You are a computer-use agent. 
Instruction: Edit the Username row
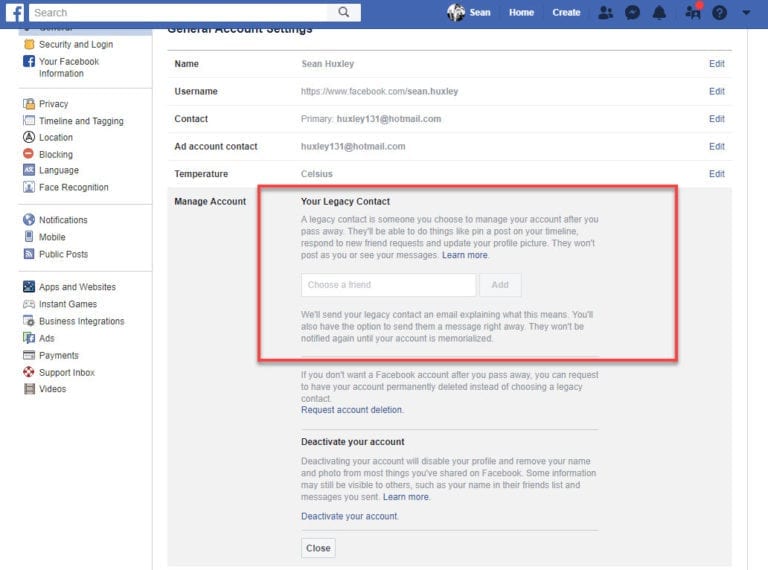[x=717, y=91]
